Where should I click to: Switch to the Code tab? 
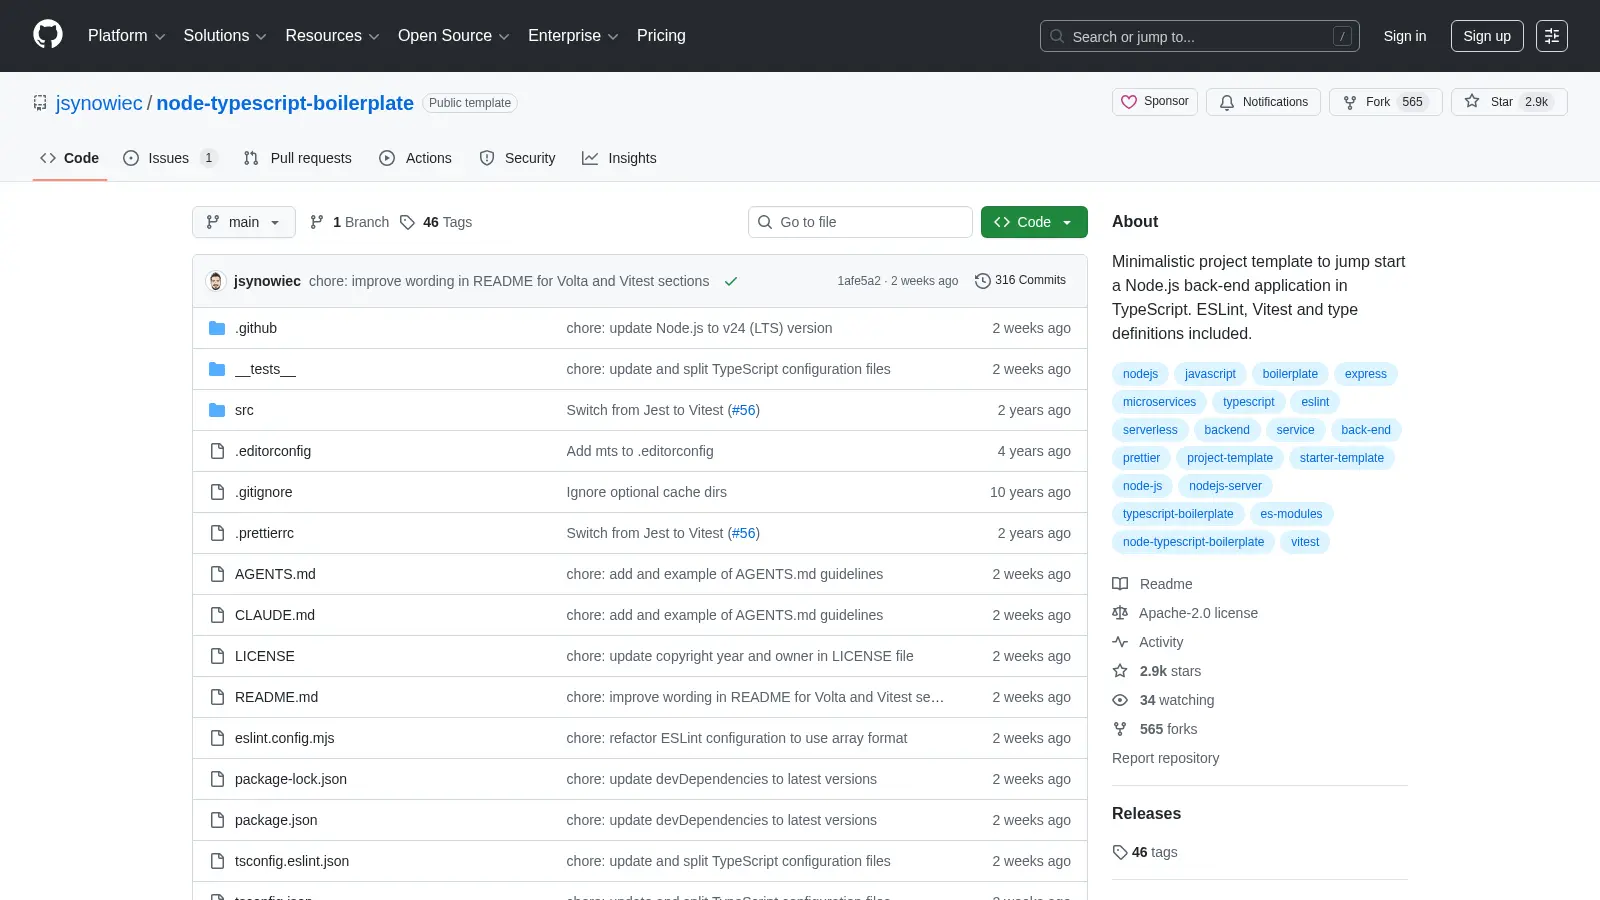tap(70, 158)
